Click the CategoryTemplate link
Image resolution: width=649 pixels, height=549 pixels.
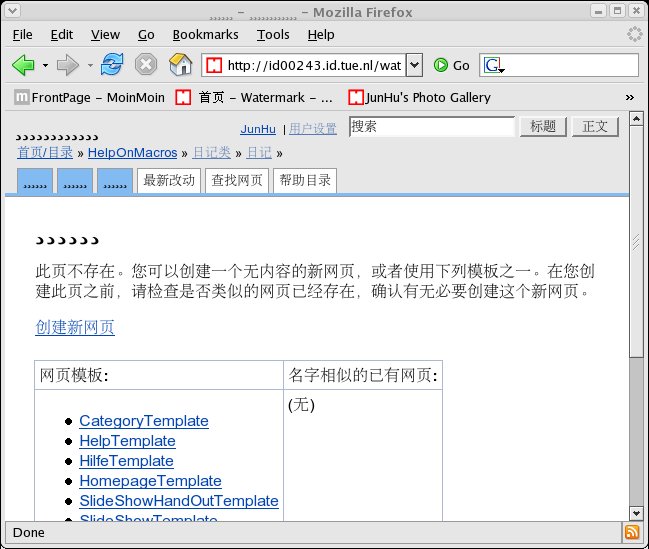(x=144, y=421)
